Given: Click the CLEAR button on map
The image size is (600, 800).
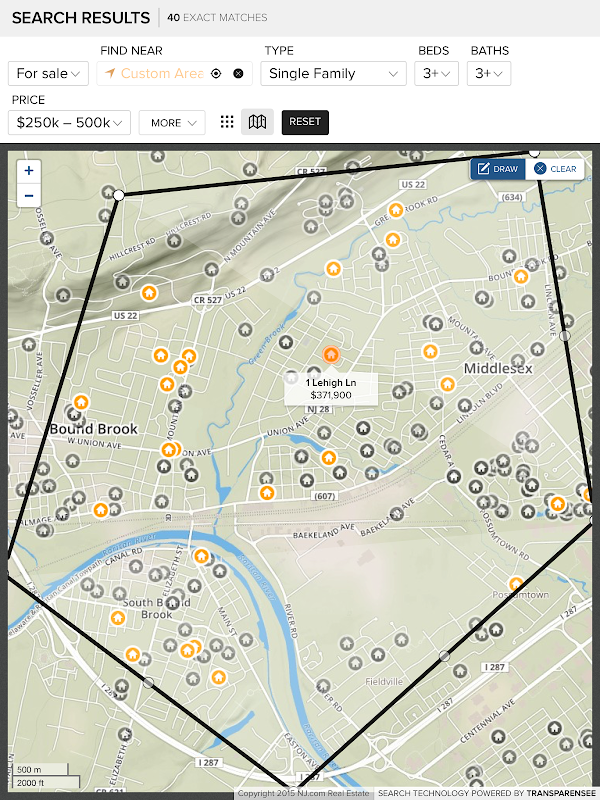Looking at the screenshot, I should 555,169.
